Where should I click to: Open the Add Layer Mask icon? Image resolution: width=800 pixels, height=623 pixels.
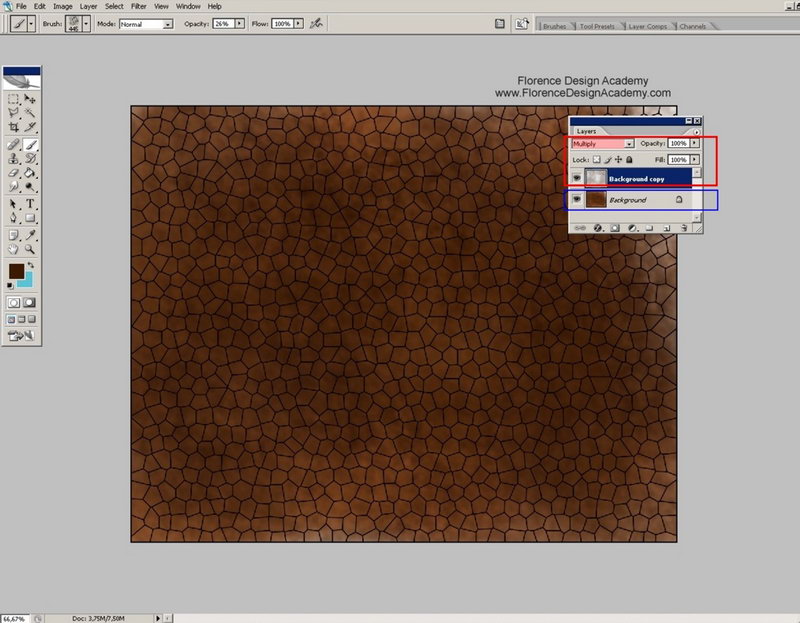[615, 228]
